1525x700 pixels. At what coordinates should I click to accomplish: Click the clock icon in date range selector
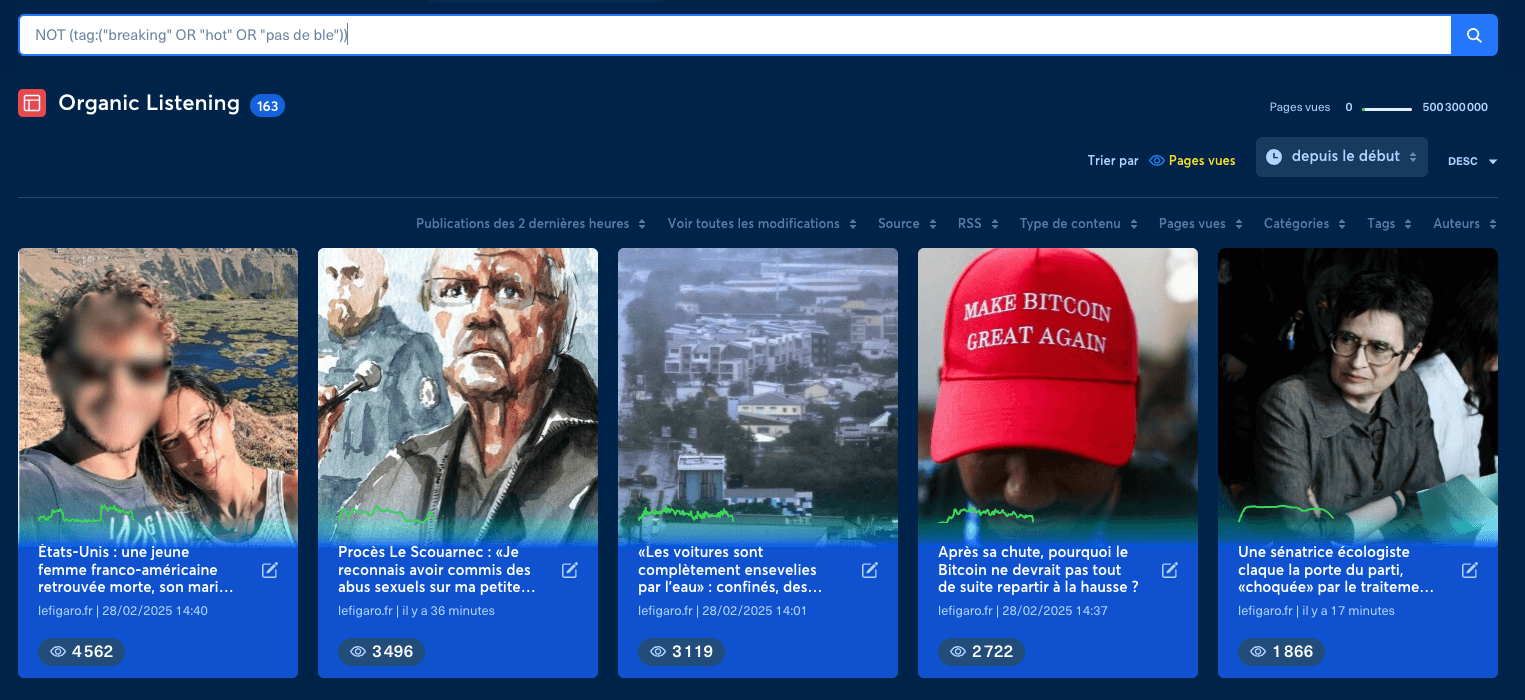tap(1274, 157)
